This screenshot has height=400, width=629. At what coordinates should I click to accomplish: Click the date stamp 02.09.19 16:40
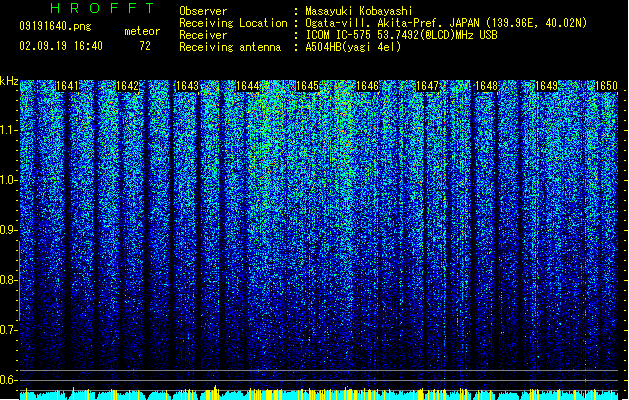click(x=61, y=46)
